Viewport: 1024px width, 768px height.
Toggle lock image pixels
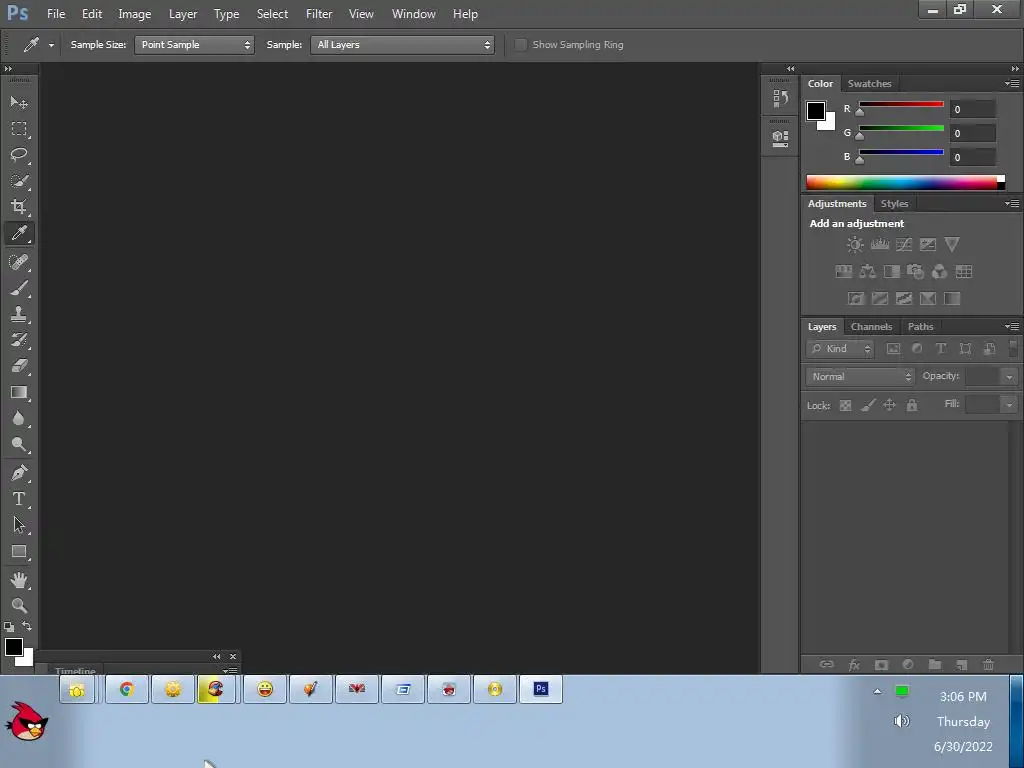tap(867, 406)
